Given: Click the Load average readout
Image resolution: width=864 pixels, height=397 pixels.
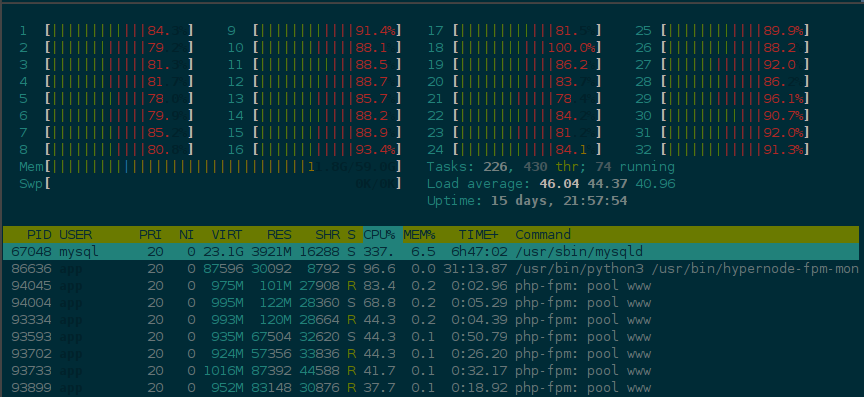Looking at the screenshot, I should click(x=551, y=184).
